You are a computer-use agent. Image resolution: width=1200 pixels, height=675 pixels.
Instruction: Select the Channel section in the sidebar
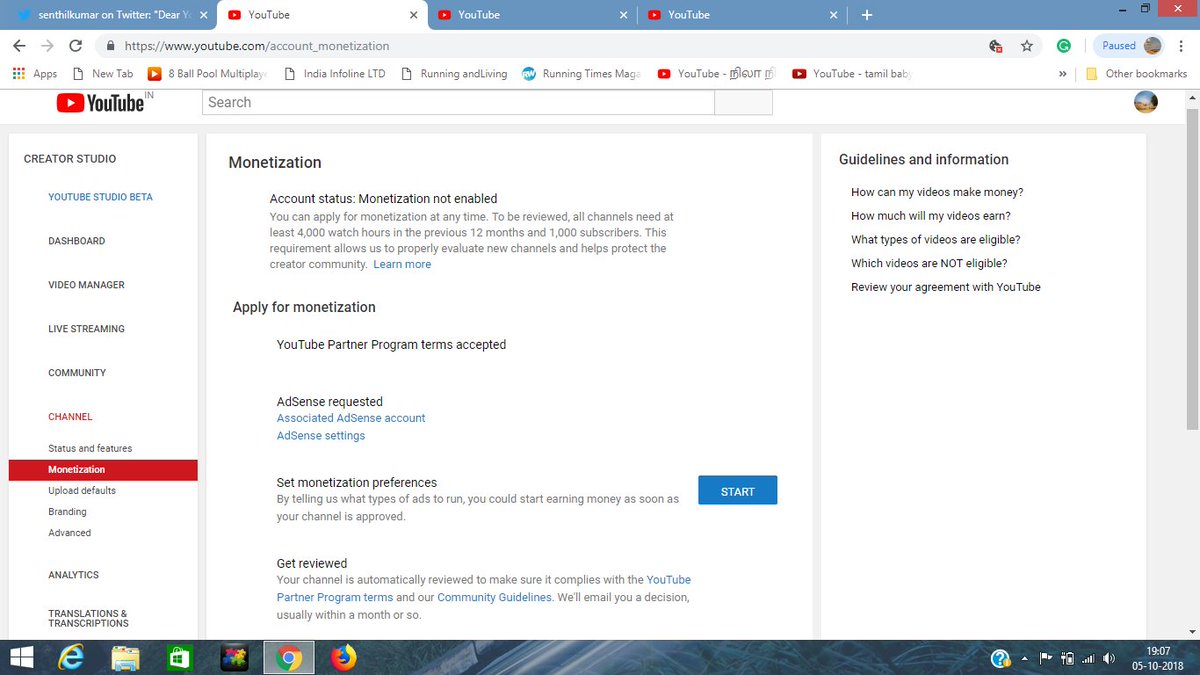coord(70,417)
